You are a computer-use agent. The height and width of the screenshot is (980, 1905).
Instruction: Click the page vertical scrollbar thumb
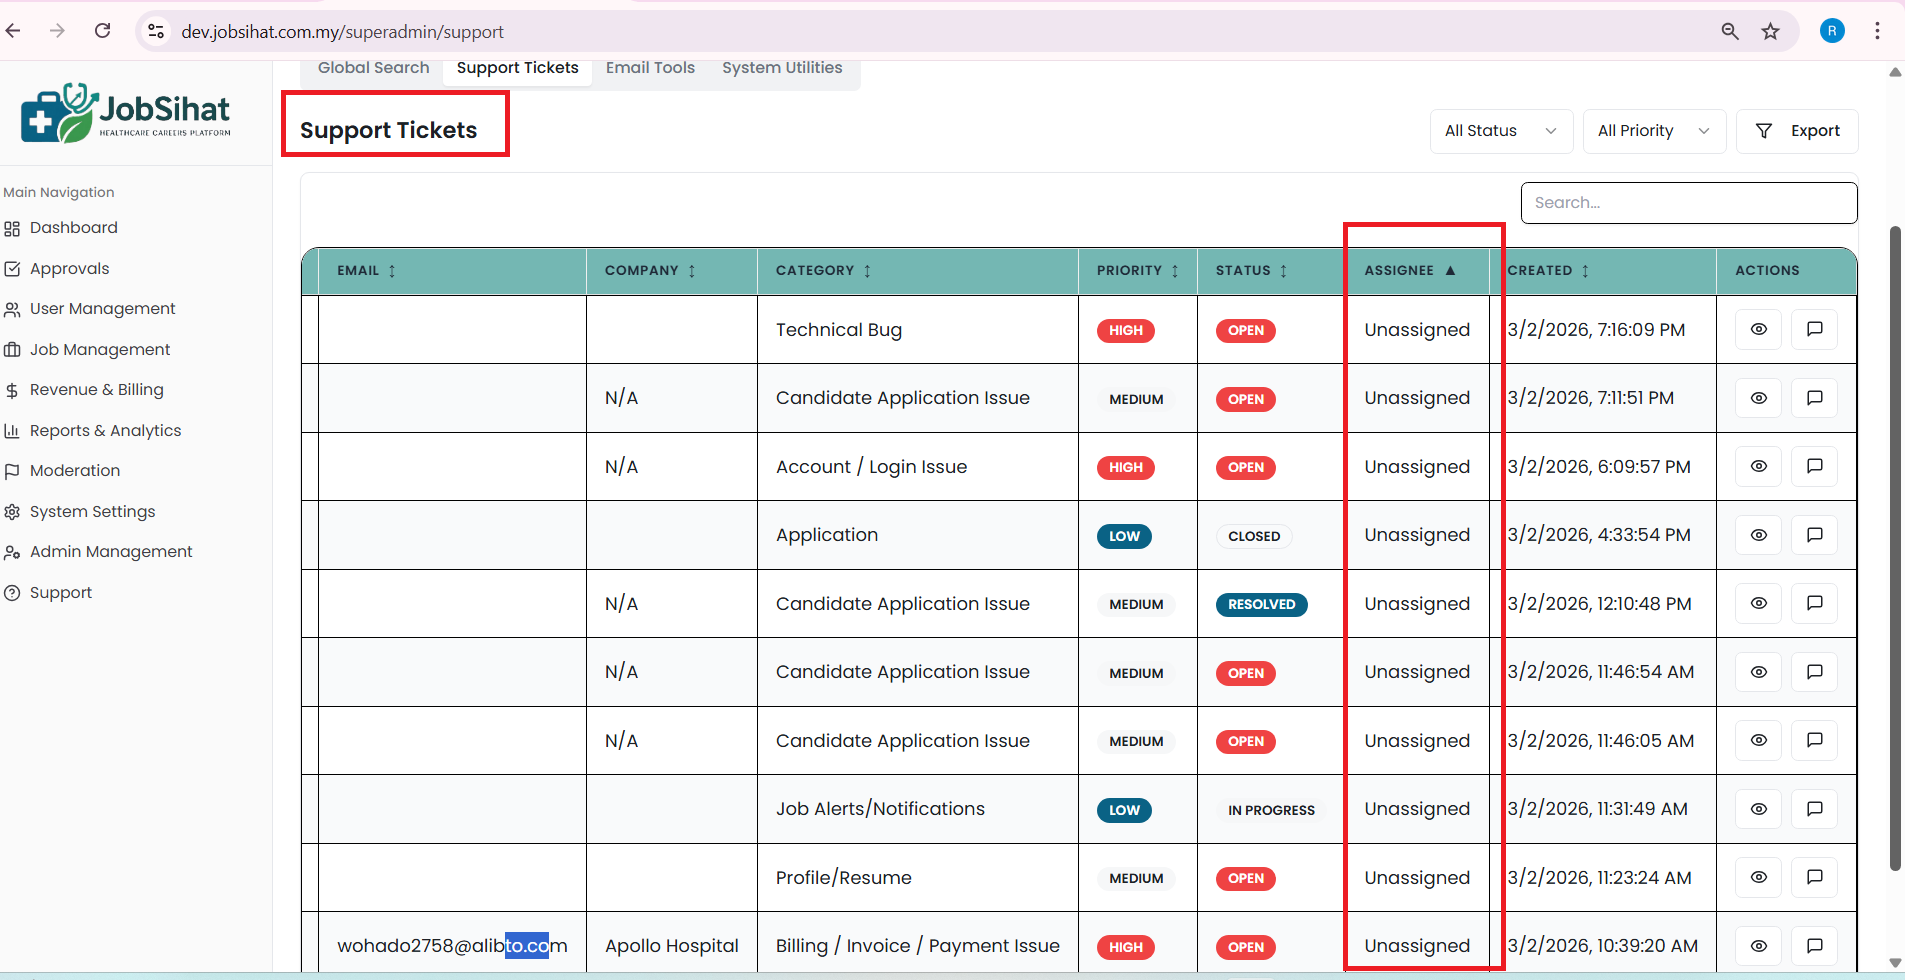point(1894,548)
